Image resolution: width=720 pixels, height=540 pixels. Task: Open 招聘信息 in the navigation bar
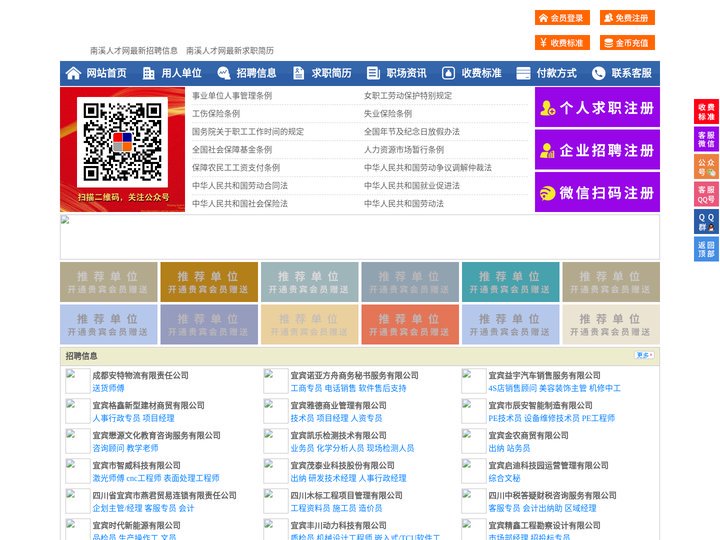coord(256,73)
